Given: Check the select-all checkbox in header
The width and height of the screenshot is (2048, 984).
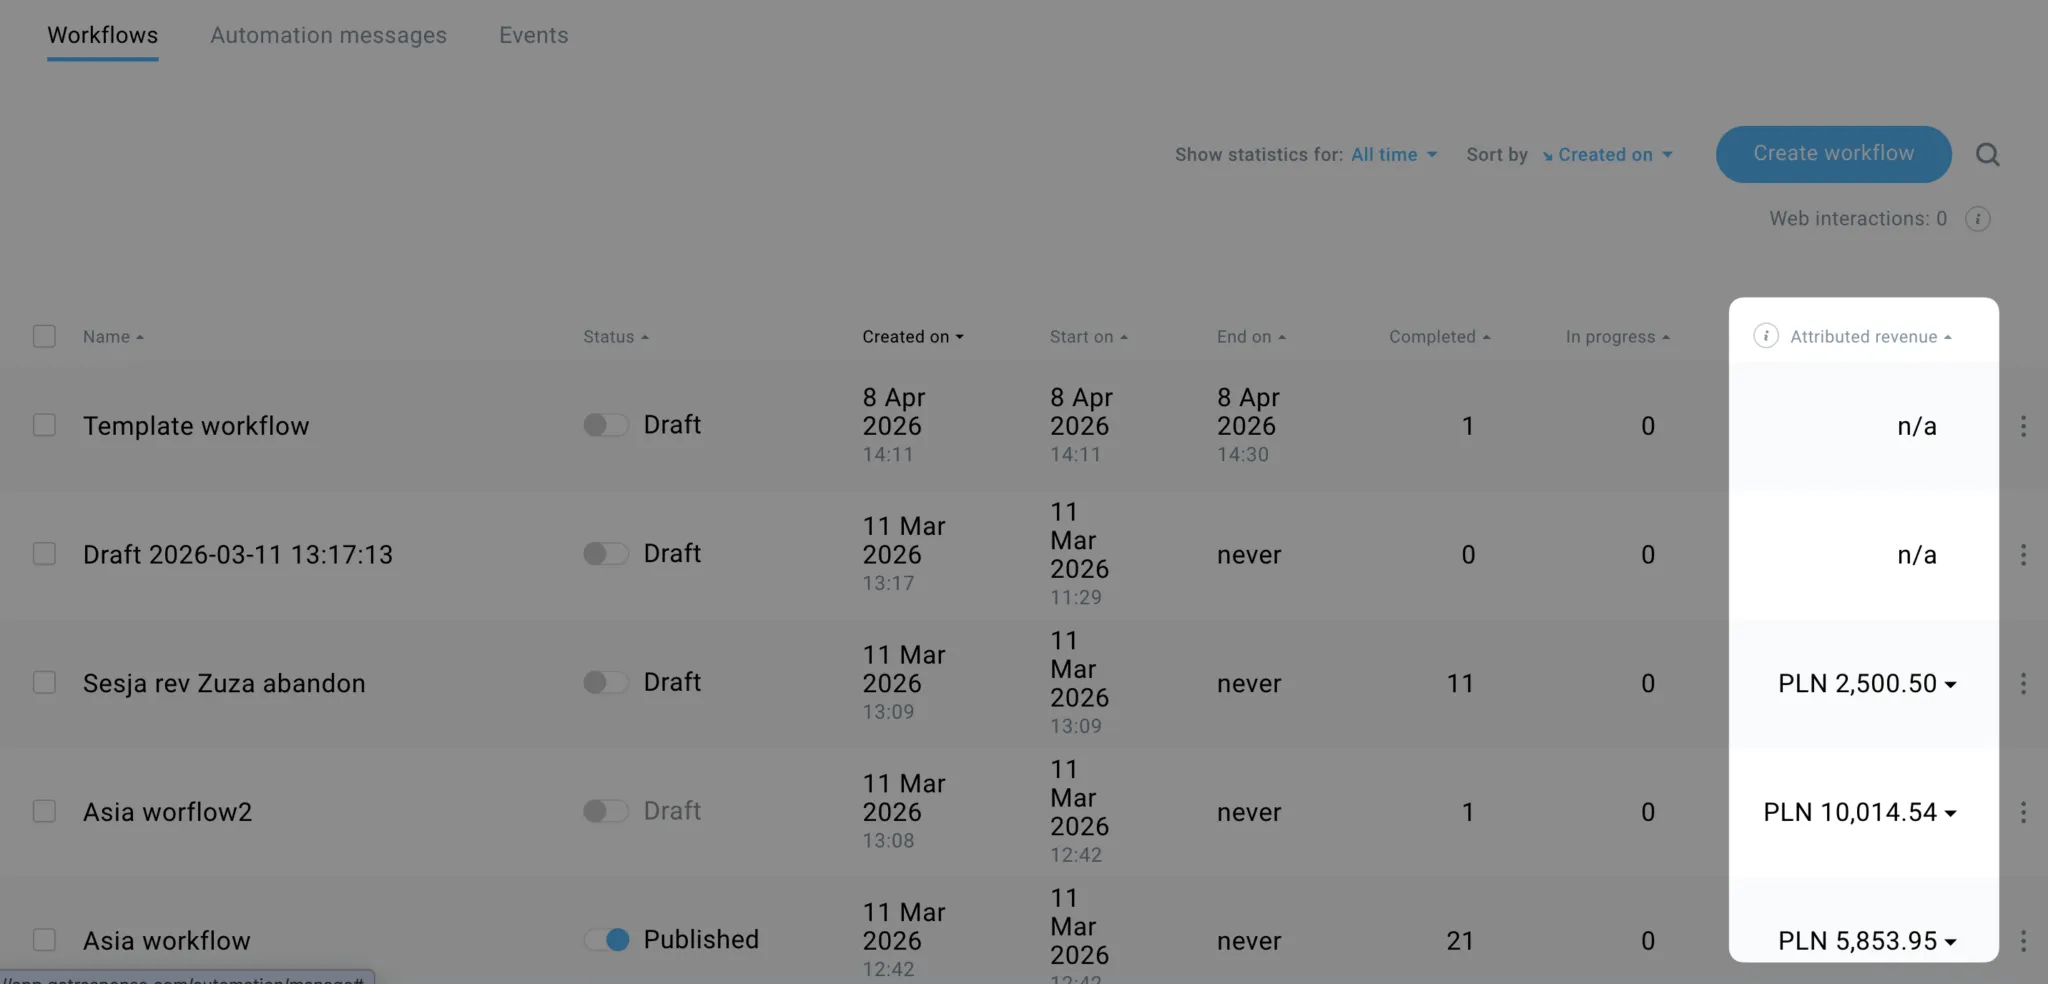Looking at the screenshot, I should [44, 336].
